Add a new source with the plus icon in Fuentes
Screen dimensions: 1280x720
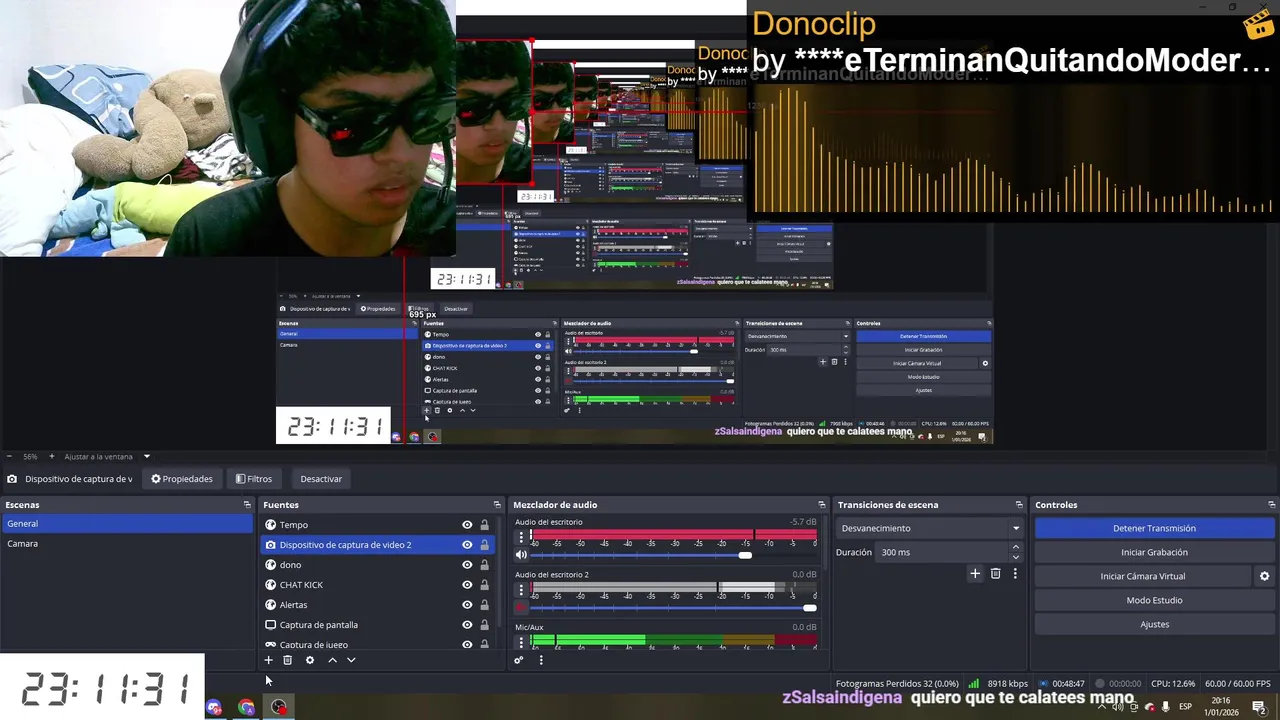tap(268, 660)
